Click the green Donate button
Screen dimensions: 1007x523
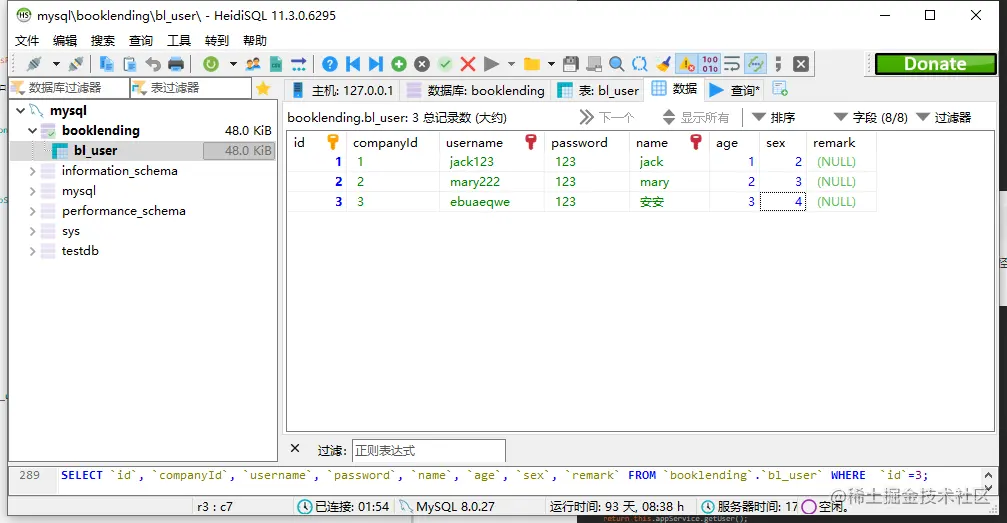pos(935,64)
